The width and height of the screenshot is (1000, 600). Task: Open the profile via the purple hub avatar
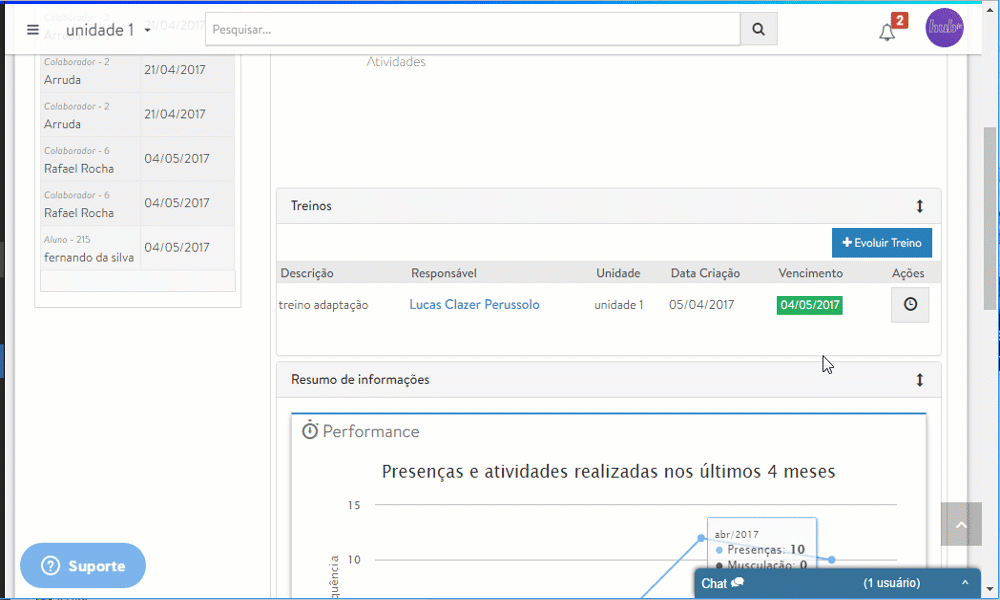point(944,28)
